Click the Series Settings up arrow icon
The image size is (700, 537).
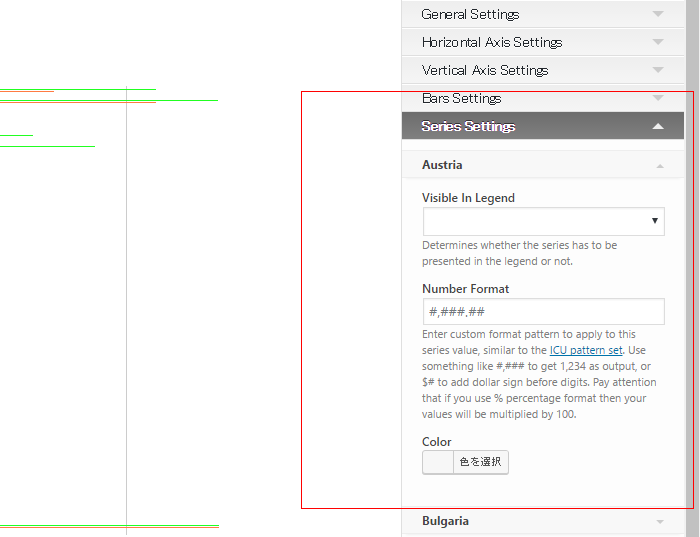(658, 126)
